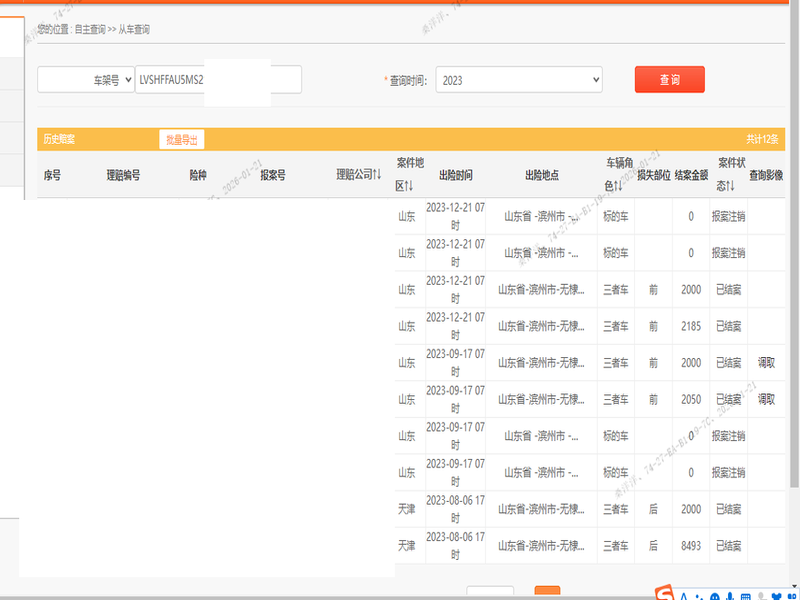Click 调取 link for the 2050 amount claim
The image size is (800, 600).
click(x=765, y=399)
